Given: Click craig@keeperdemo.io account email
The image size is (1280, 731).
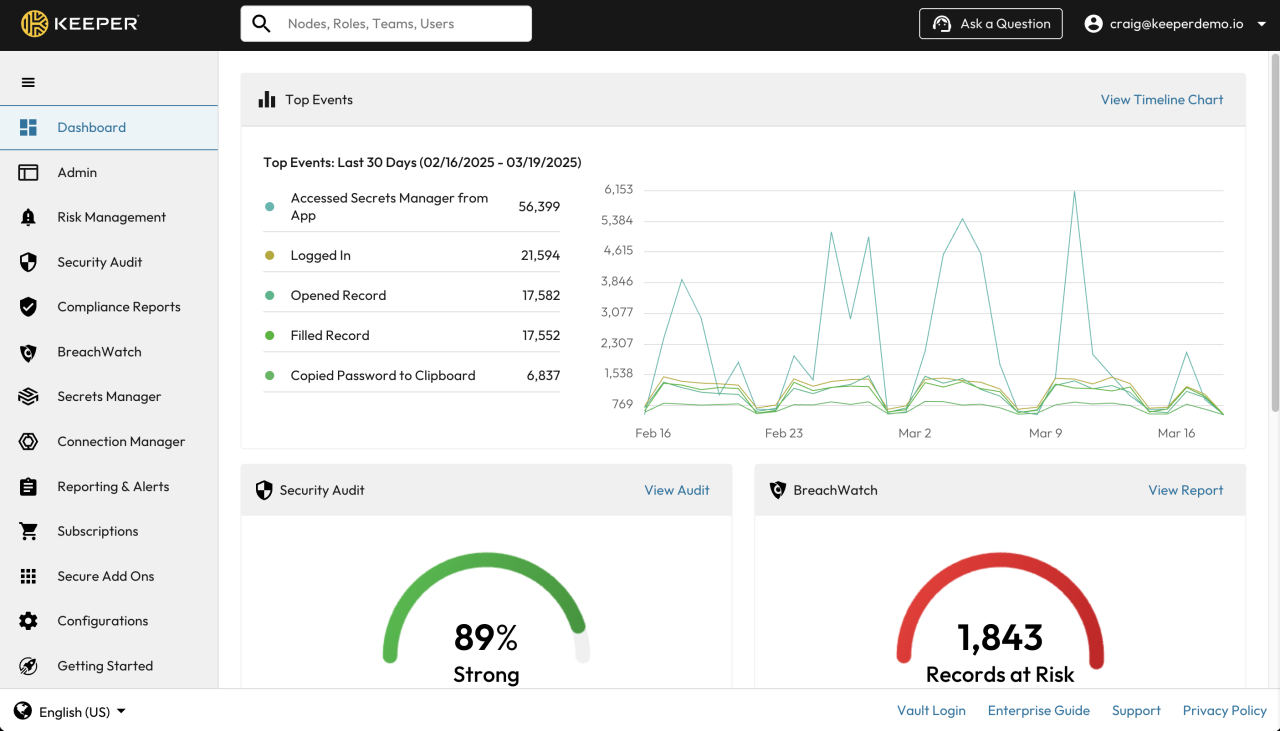Looking at the screenshot, I should [x=1177, y=24].
